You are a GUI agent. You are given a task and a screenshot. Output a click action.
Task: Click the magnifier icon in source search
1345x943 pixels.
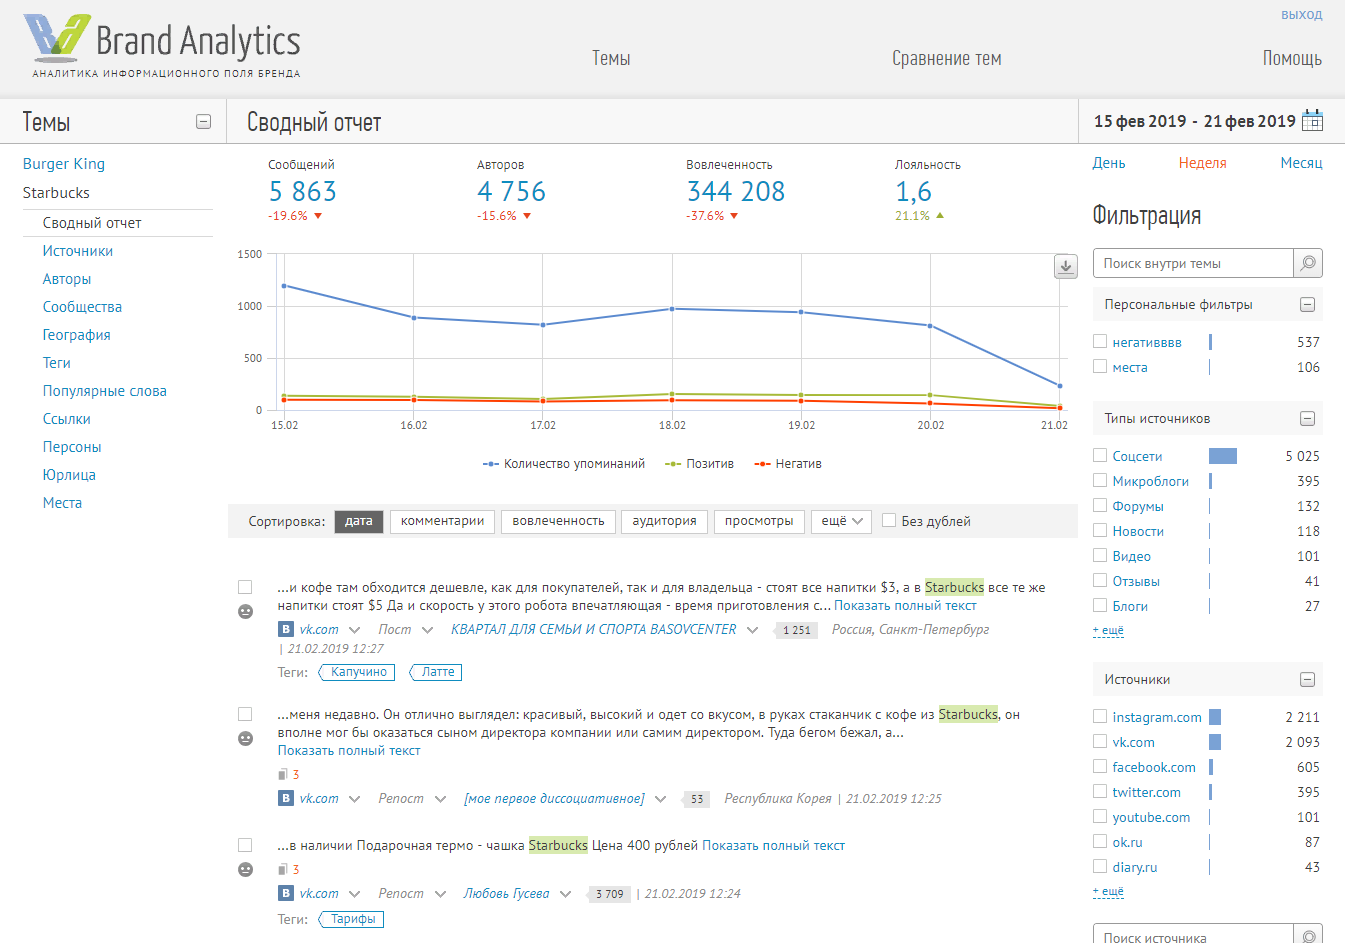1308,936
